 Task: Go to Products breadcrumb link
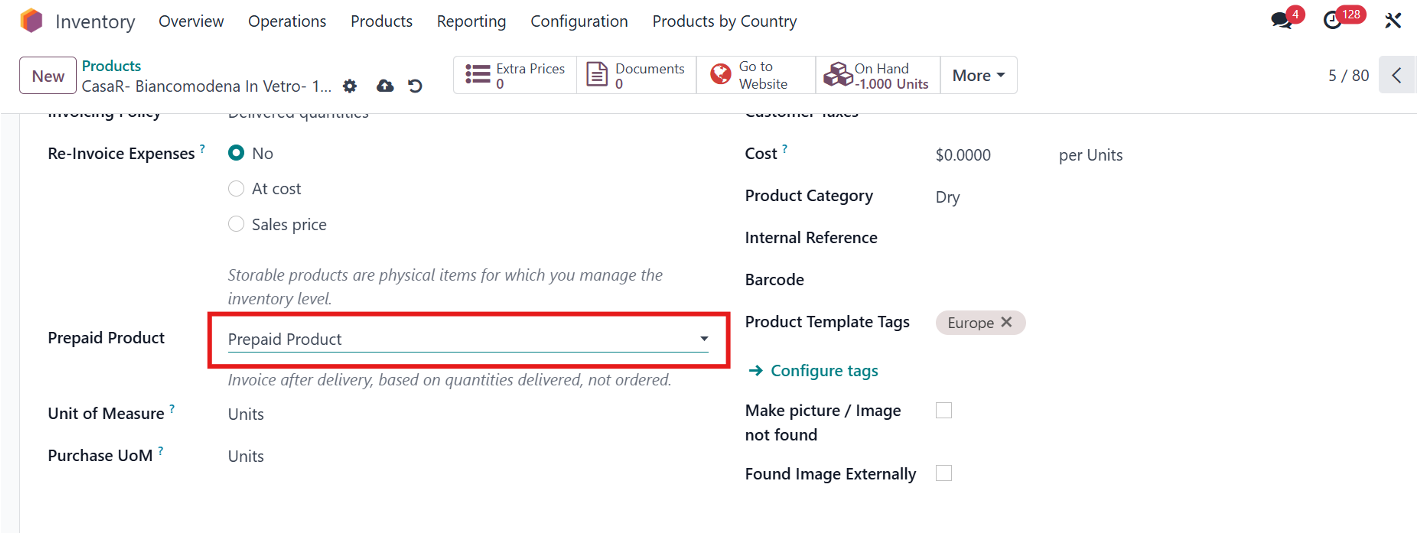[112, 66]
